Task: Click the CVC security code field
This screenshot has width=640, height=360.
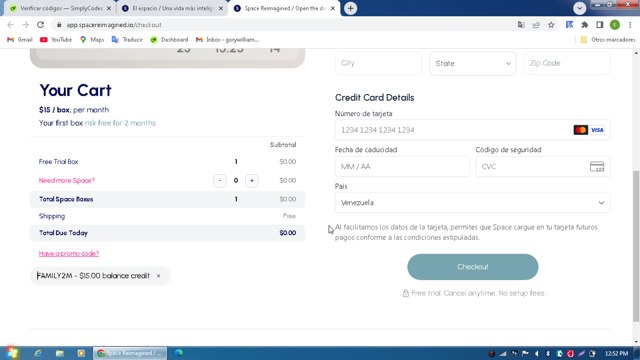Action: point(542,167)
